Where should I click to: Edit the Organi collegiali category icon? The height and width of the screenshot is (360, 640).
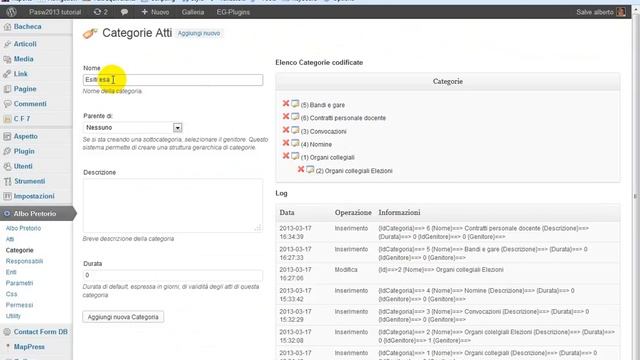(295, 156)
